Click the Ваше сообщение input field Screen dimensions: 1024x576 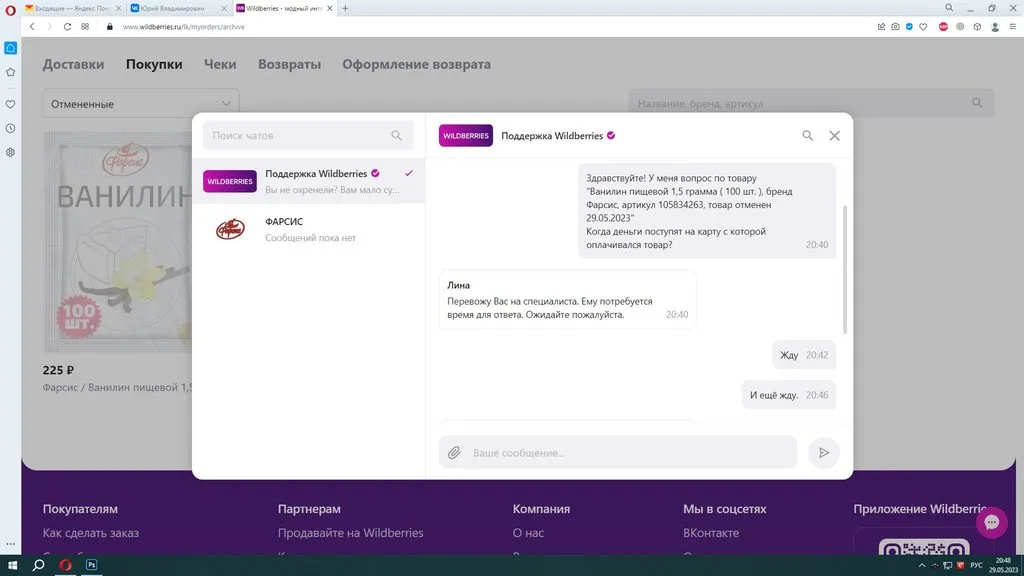coord(618,452)
